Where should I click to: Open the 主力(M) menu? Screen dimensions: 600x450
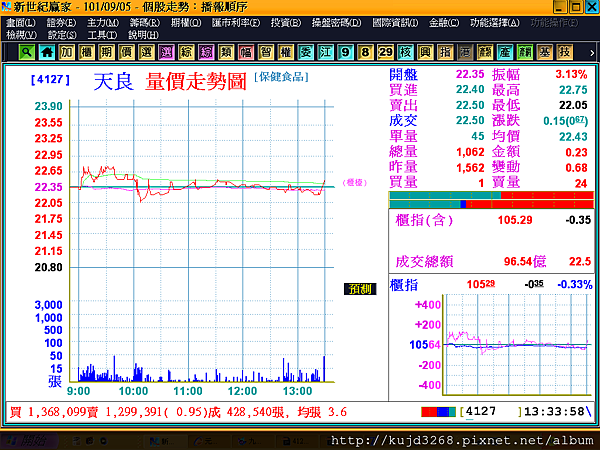103,23
